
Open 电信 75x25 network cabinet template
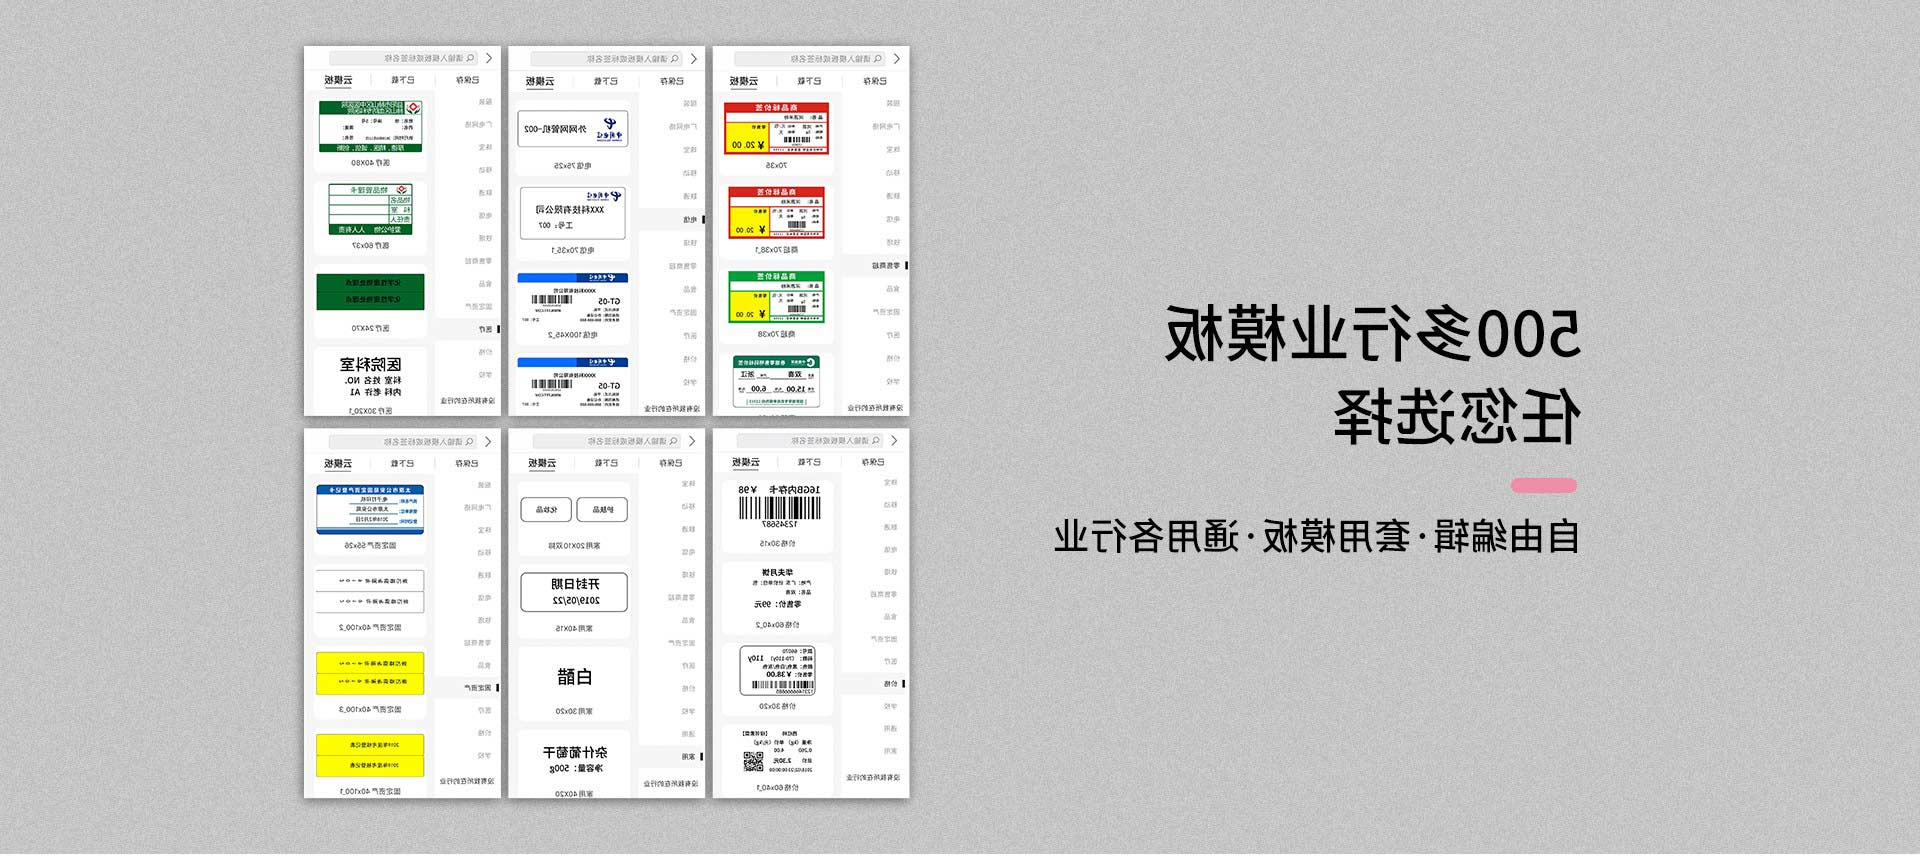pos(573,137)
